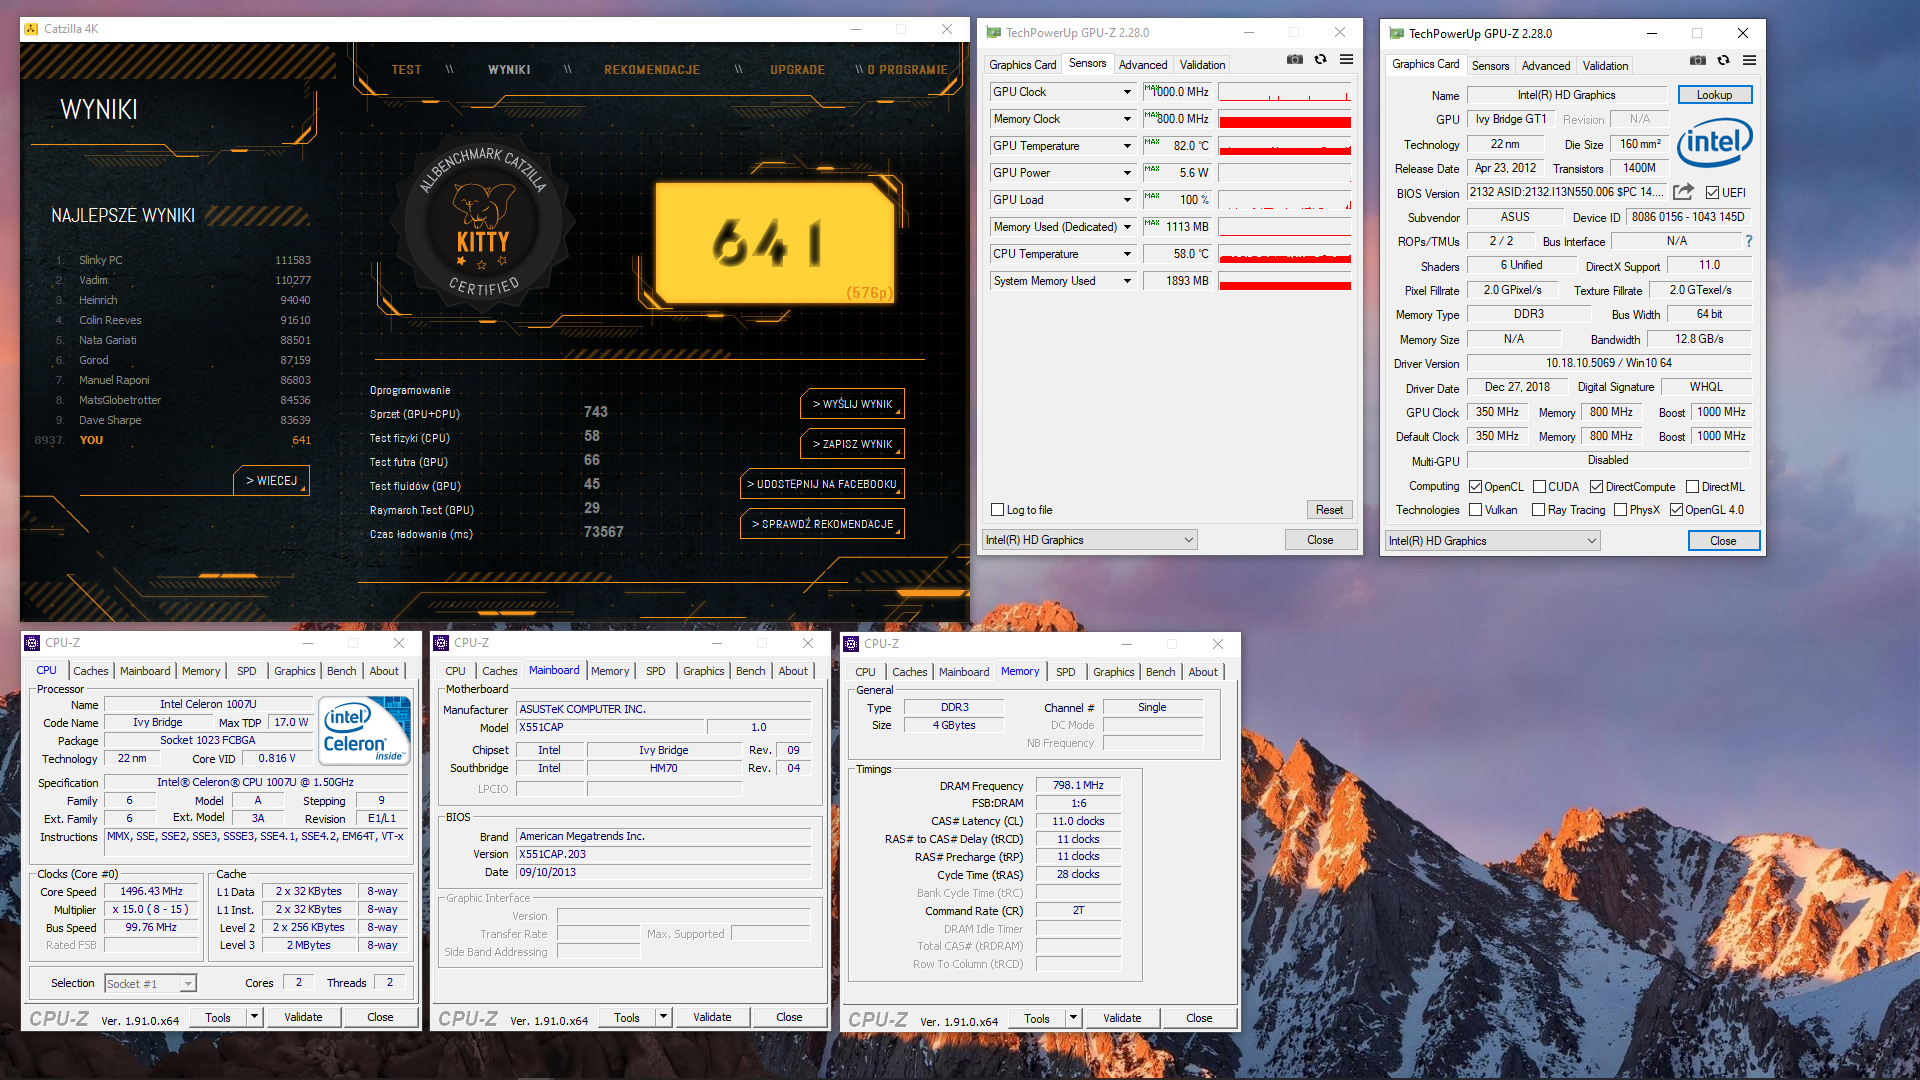Open REKOMENDACJE menu in Catzilla

652,70
